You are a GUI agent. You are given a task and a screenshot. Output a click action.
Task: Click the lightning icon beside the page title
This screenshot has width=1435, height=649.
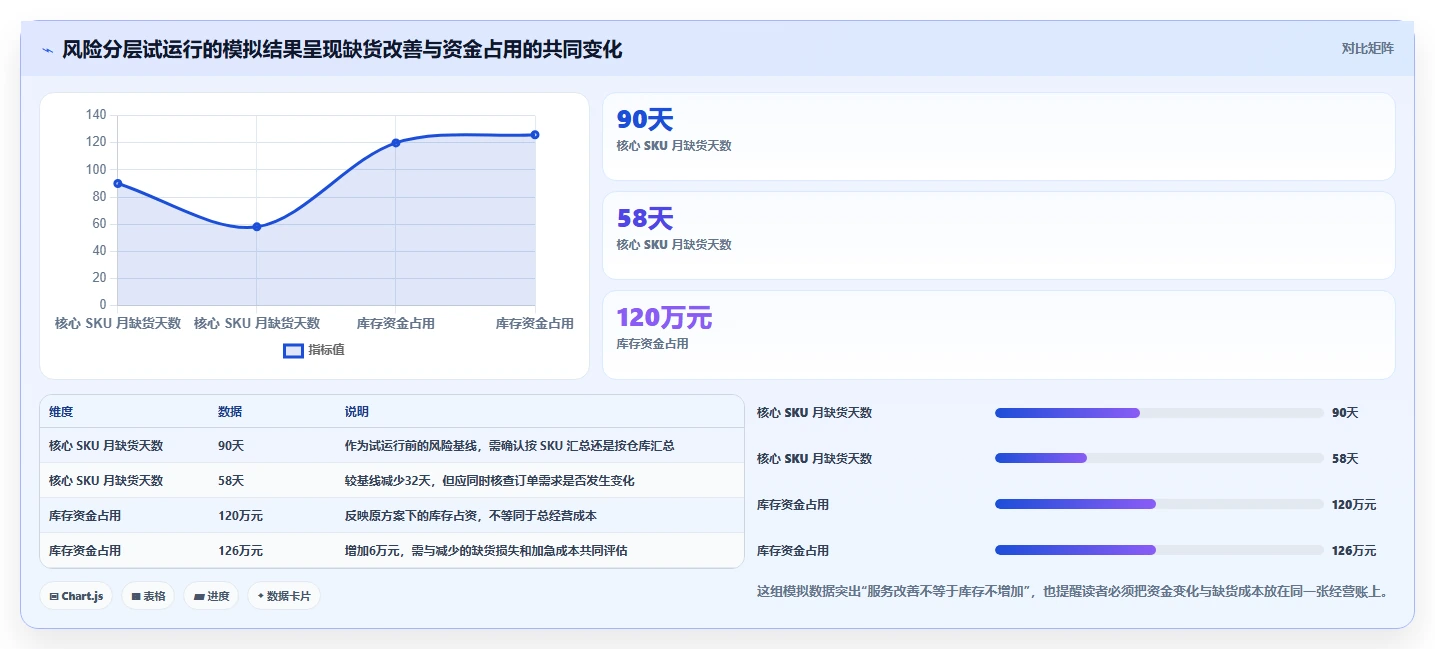coord(47,49)
